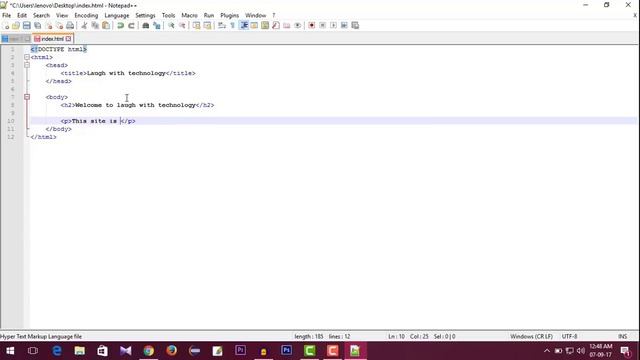Toggle INS insert mode in status bar
The width and height of the screenshot is (640, 360).
622,337
